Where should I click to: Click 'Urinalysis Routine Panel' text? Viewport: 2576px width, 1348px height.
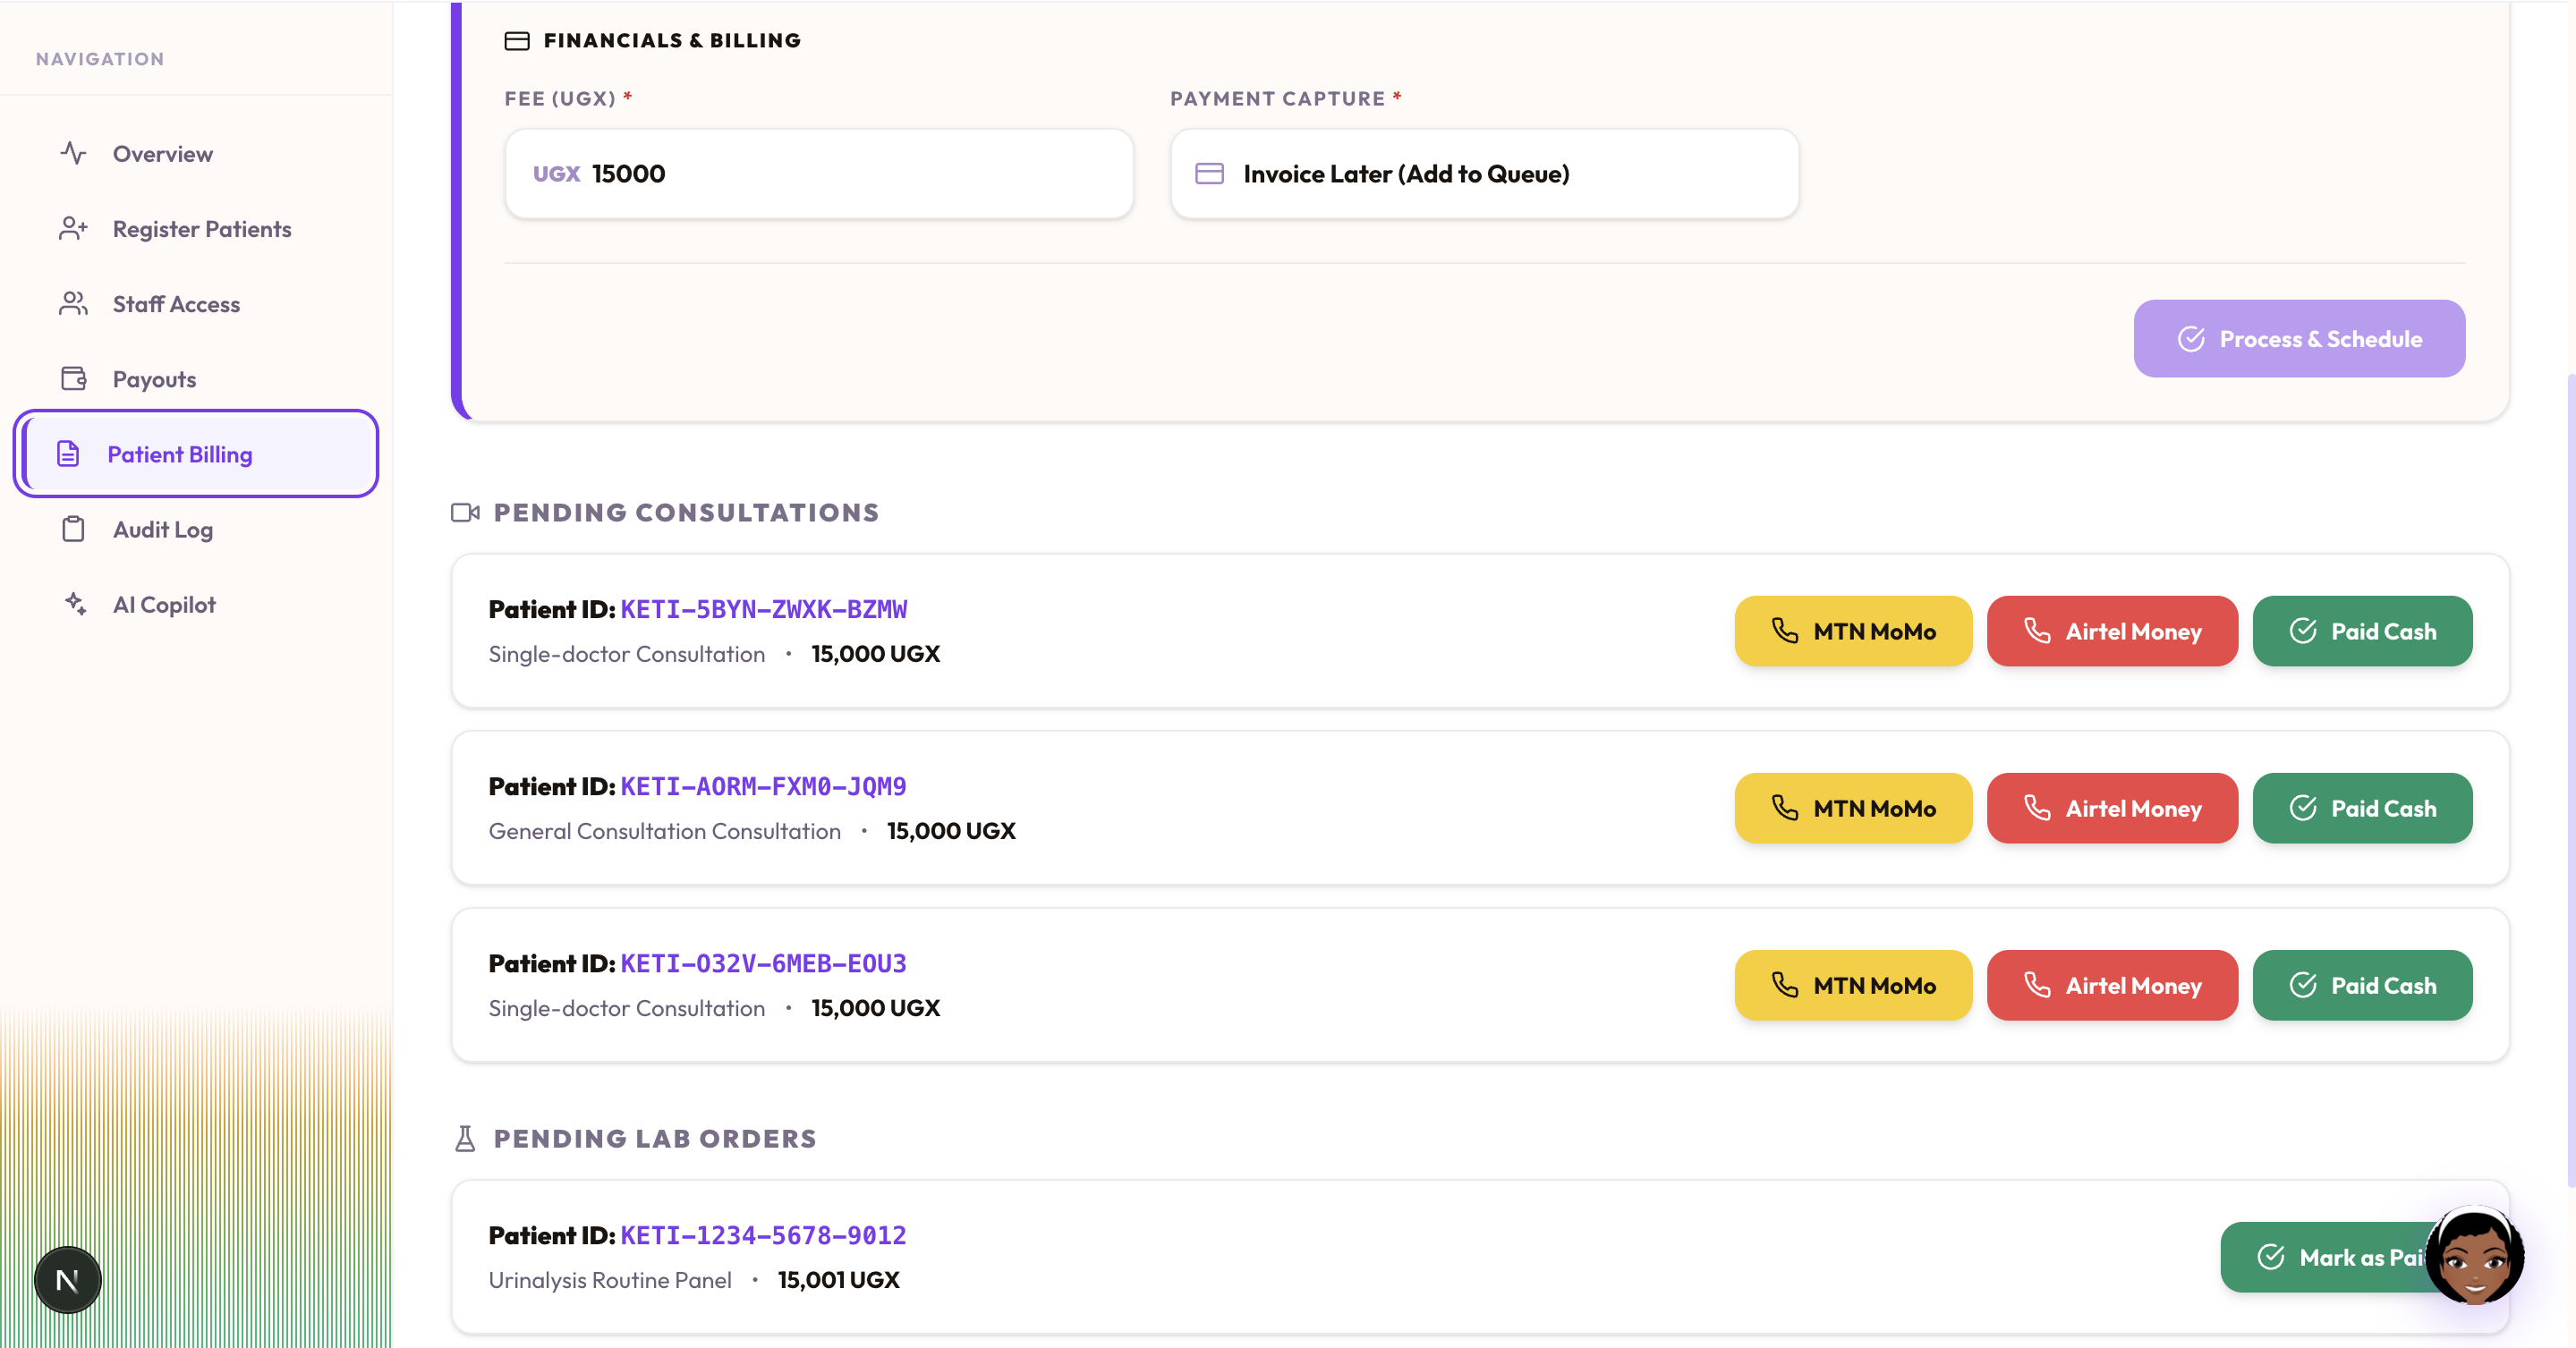pyautogui.click(x=610, y=1280)
